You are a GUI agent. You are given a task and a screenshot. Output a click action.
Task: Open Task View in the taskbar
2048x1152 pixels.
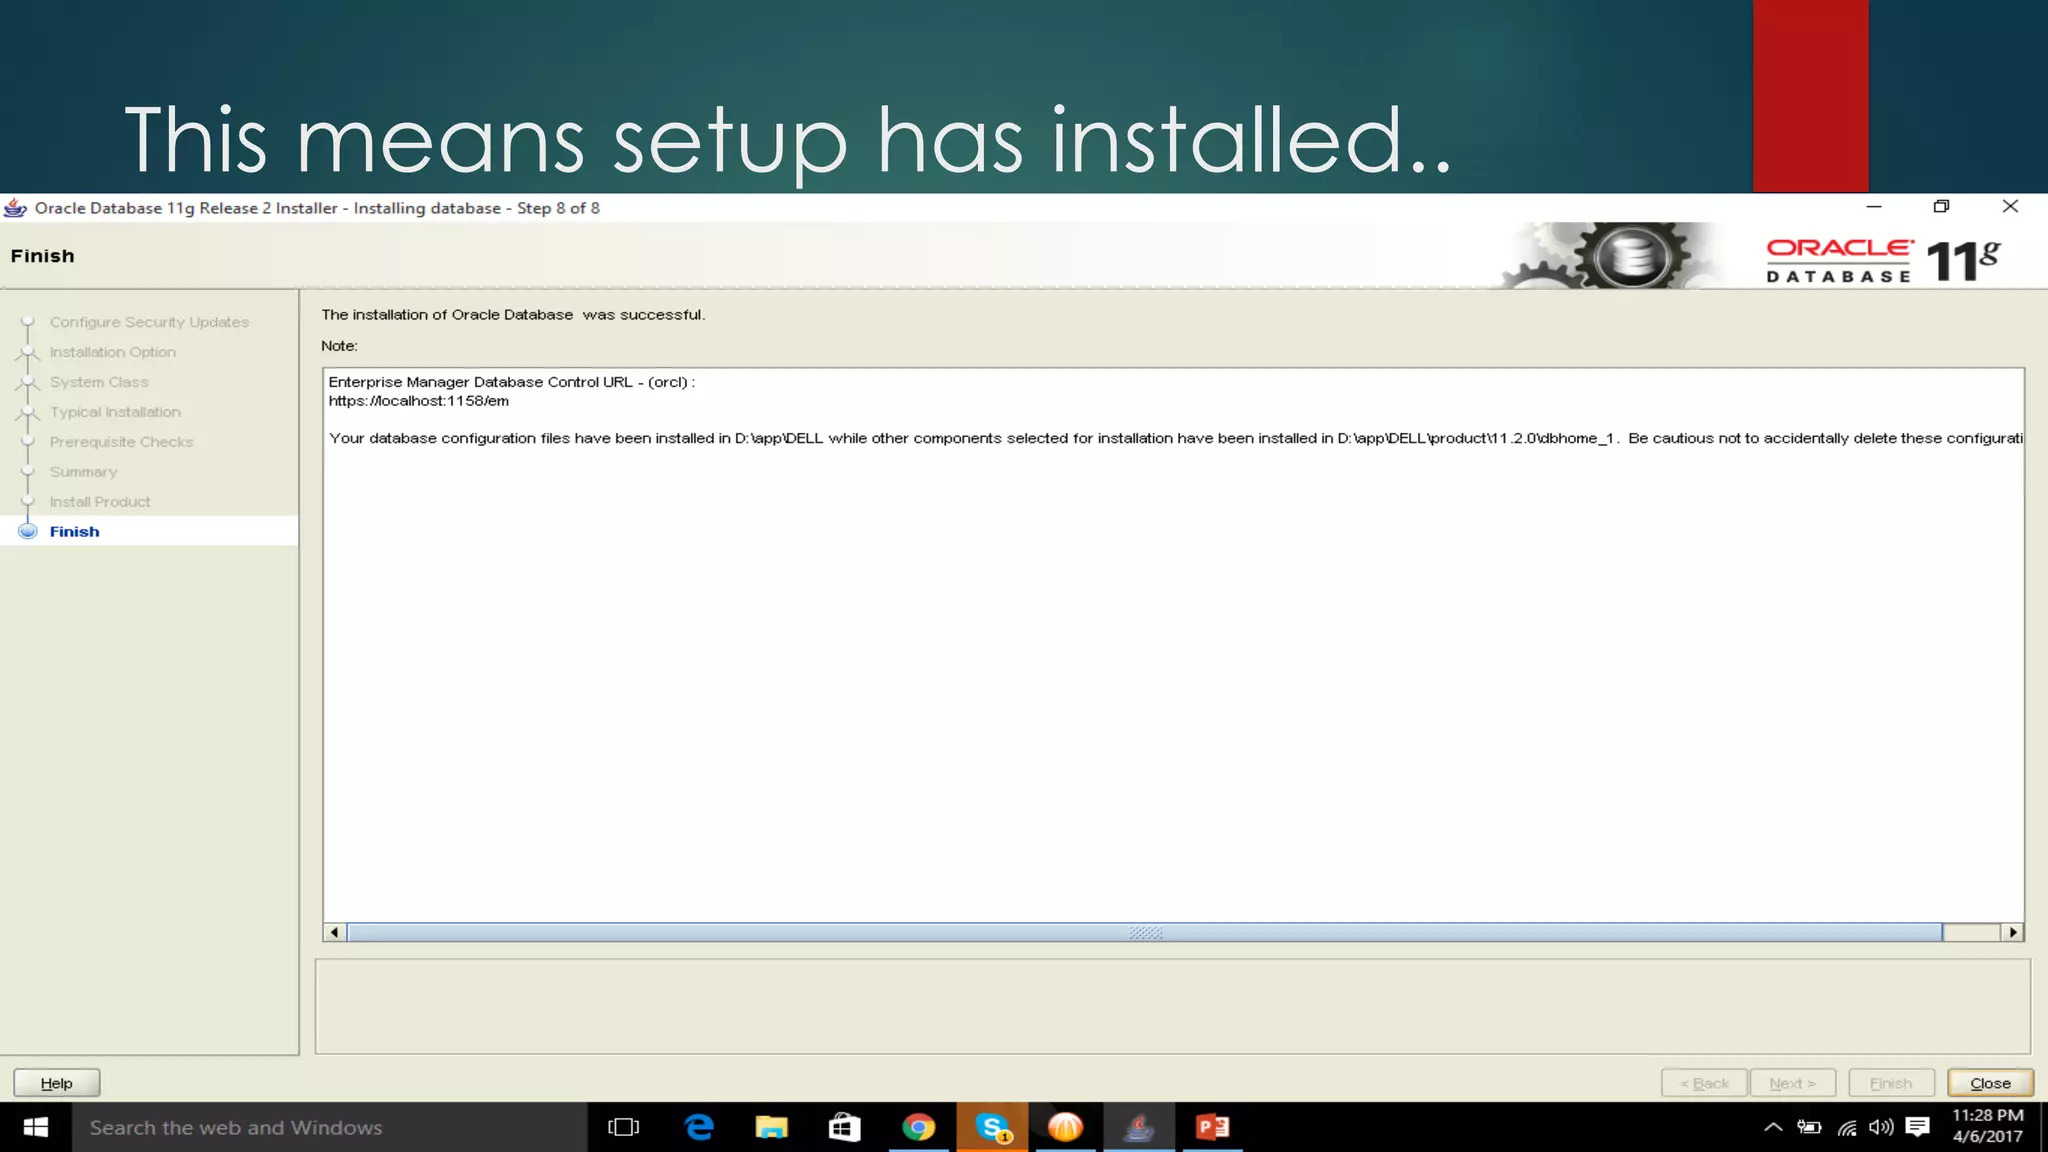[623, 1127]
